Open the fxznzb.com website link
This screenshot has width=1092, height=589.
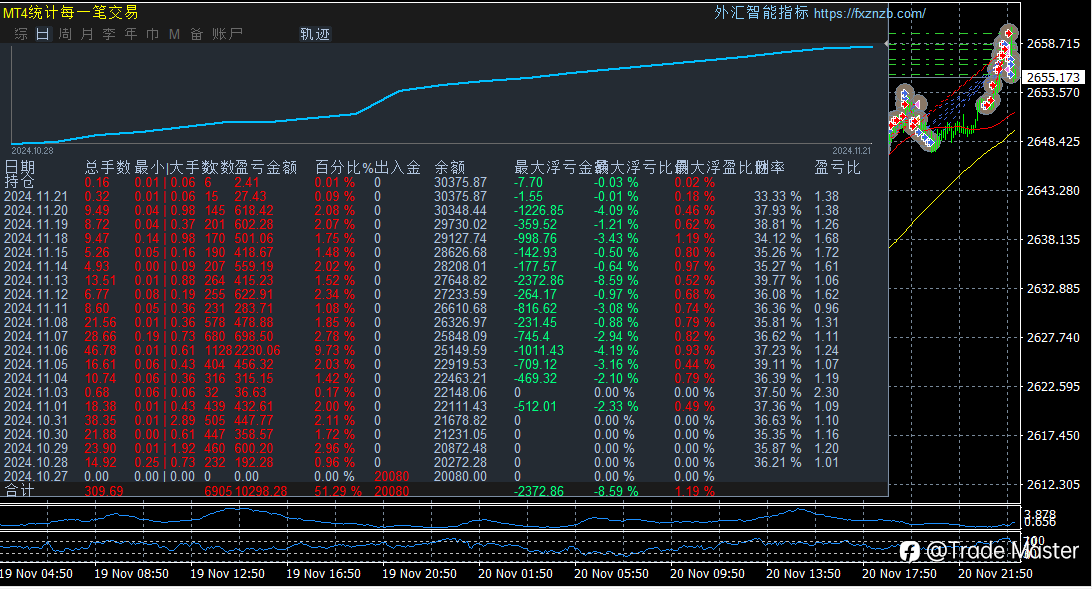[x=869, y=13]
